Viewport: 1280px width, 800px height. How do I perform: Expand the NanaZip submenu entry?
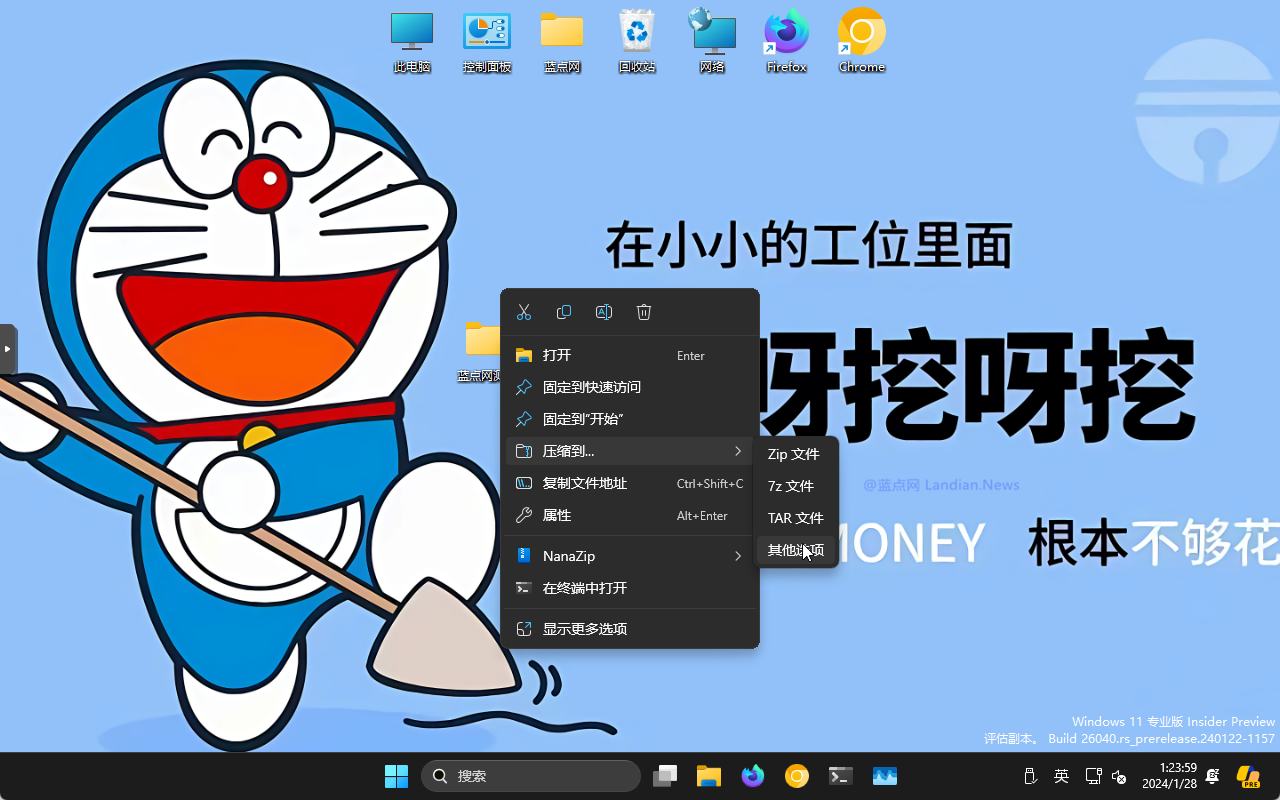[x=630, y=556]
